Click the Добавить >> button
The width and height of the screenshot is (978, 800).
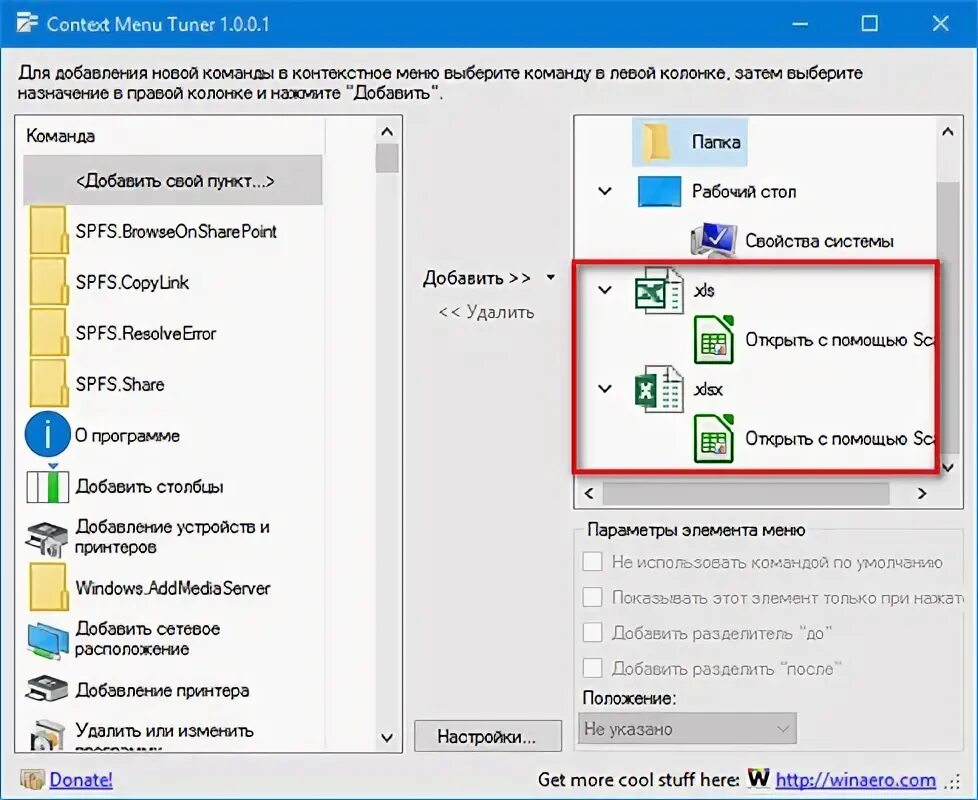pyautogui.click(x=477, y=277)
